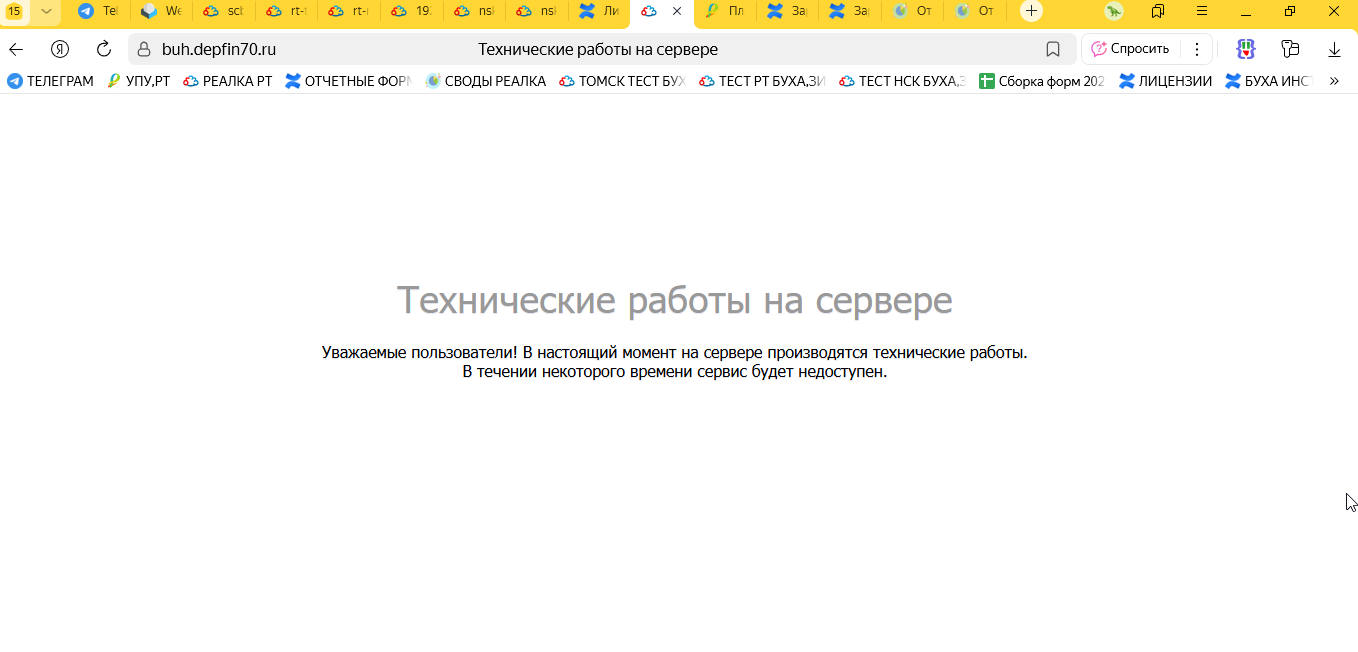The height and width of the screenshot is (652, 1358).
Task: Expand the tab list chevron beside the counter
Action: 46,11
